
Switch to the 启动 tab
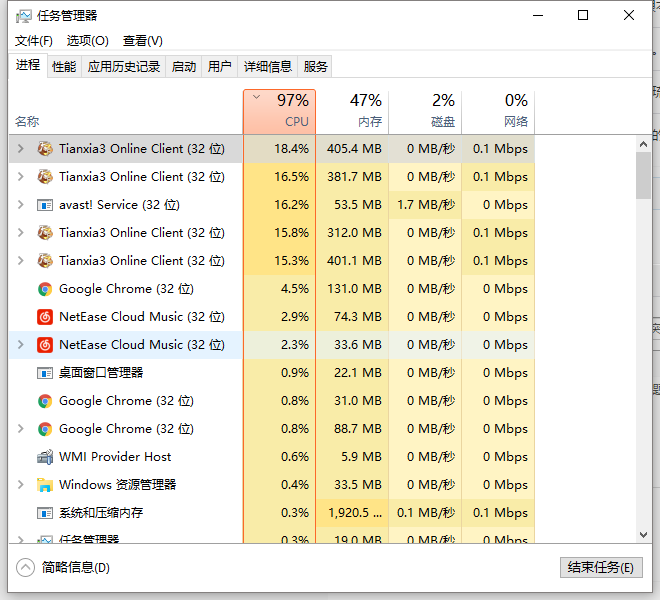(184, 67)
